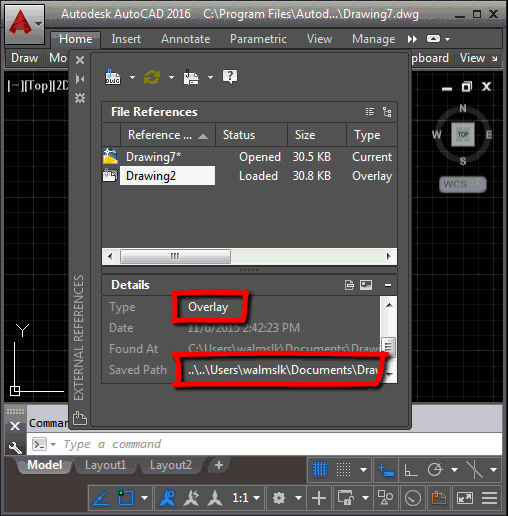508x516 pixels.
Task: Open the palette properties icon
Action: tap(80, 98)
